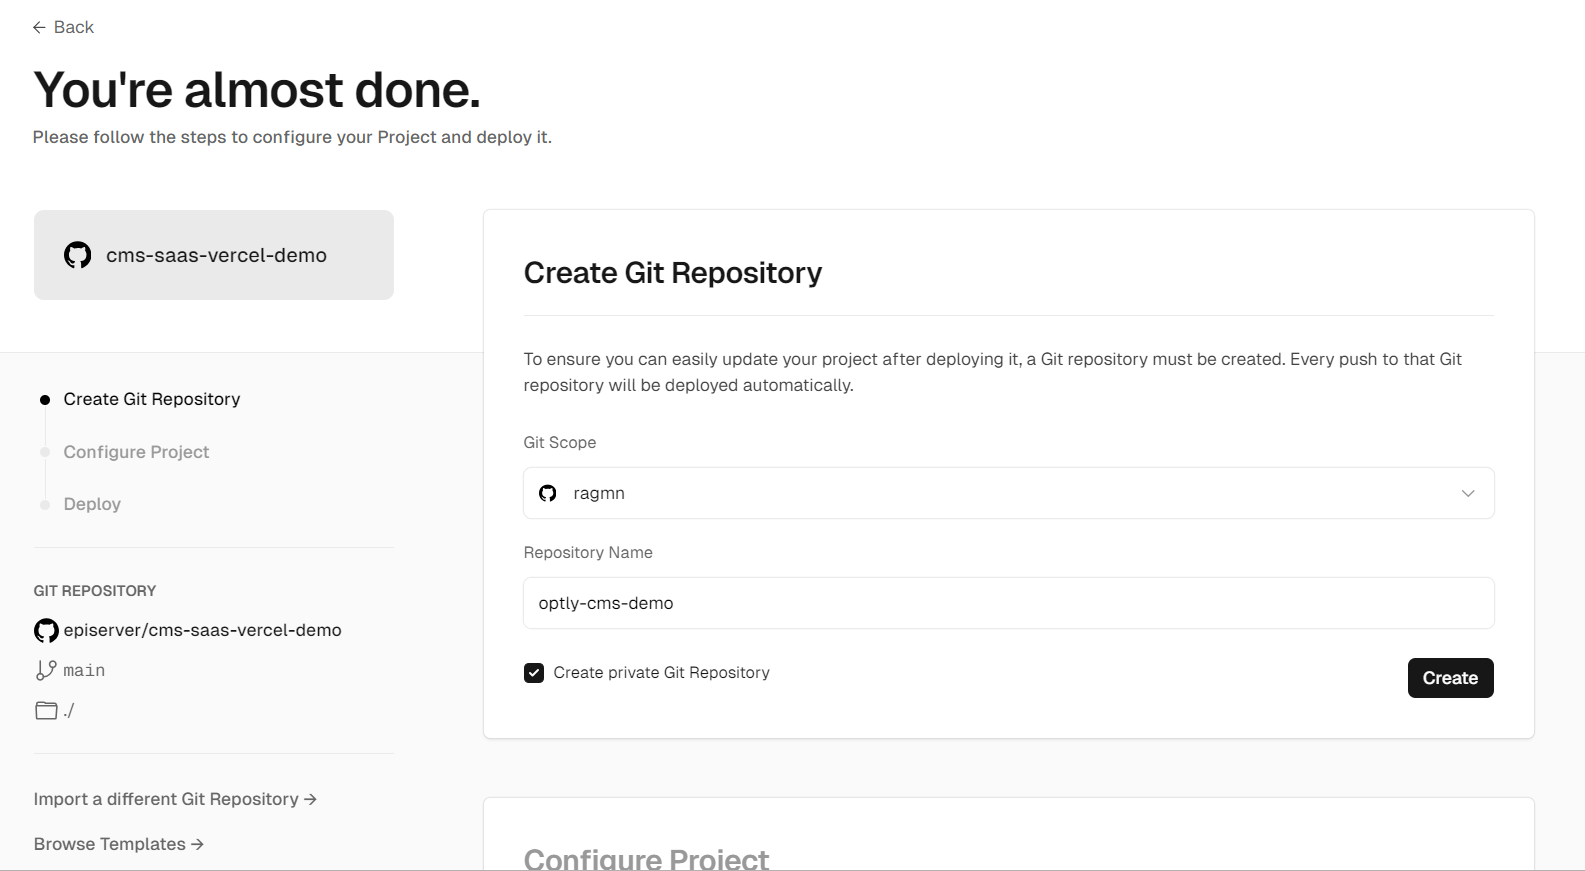Uncheck Create private Git Repository checkbox
Screen dimensions: 1585x871
(534, 673)
